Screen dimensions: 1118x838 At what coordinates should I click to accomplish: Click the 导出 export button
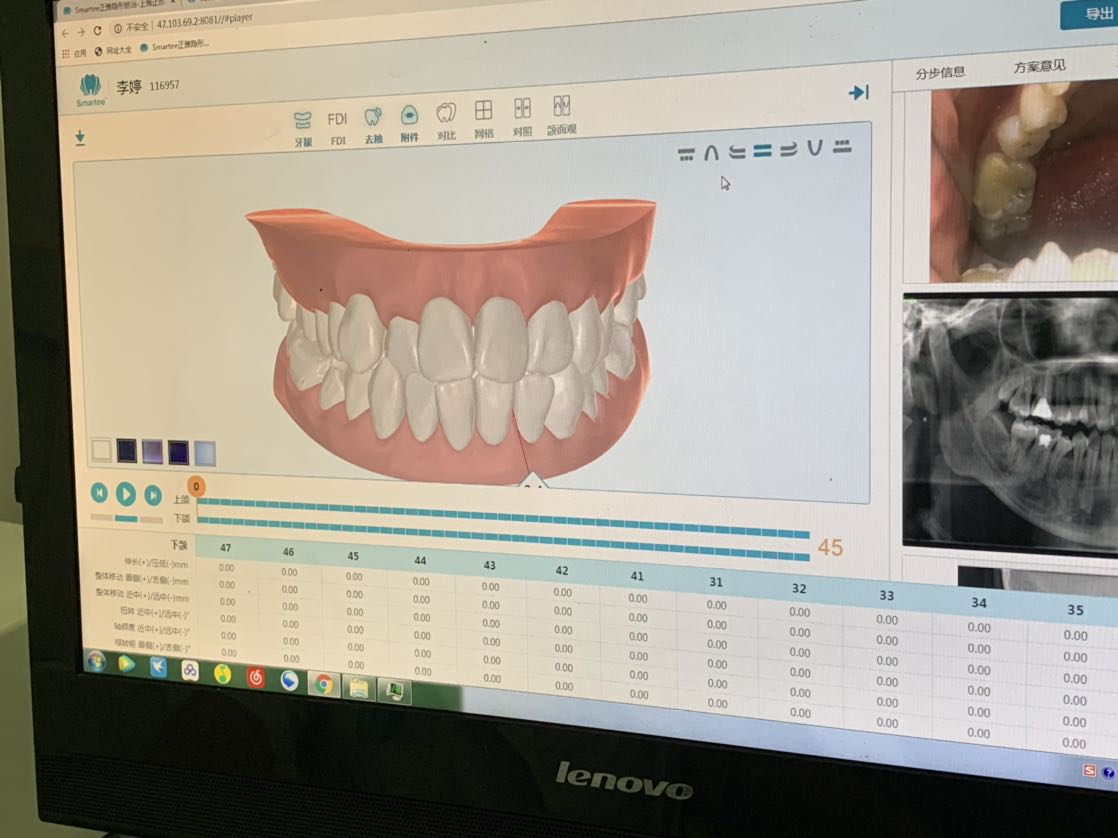click(x=1091, y=14)
